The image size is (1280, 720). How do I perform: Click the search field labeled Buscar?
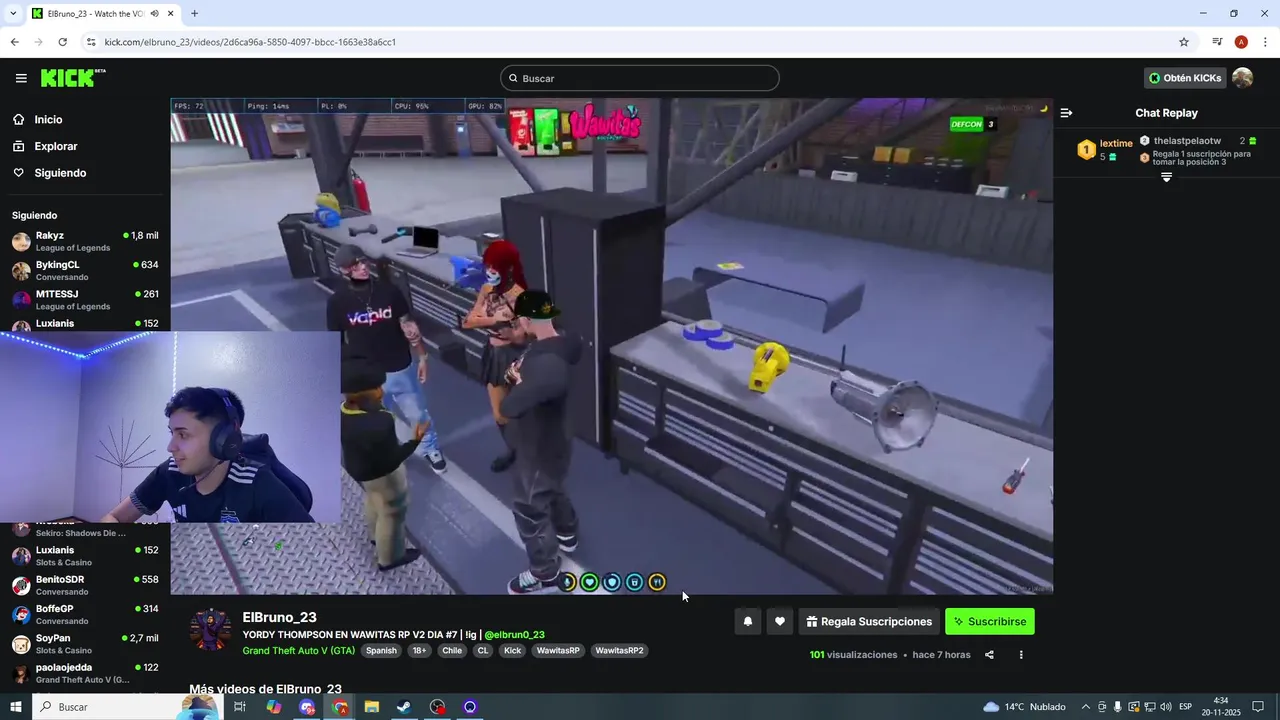pos(640,78)
